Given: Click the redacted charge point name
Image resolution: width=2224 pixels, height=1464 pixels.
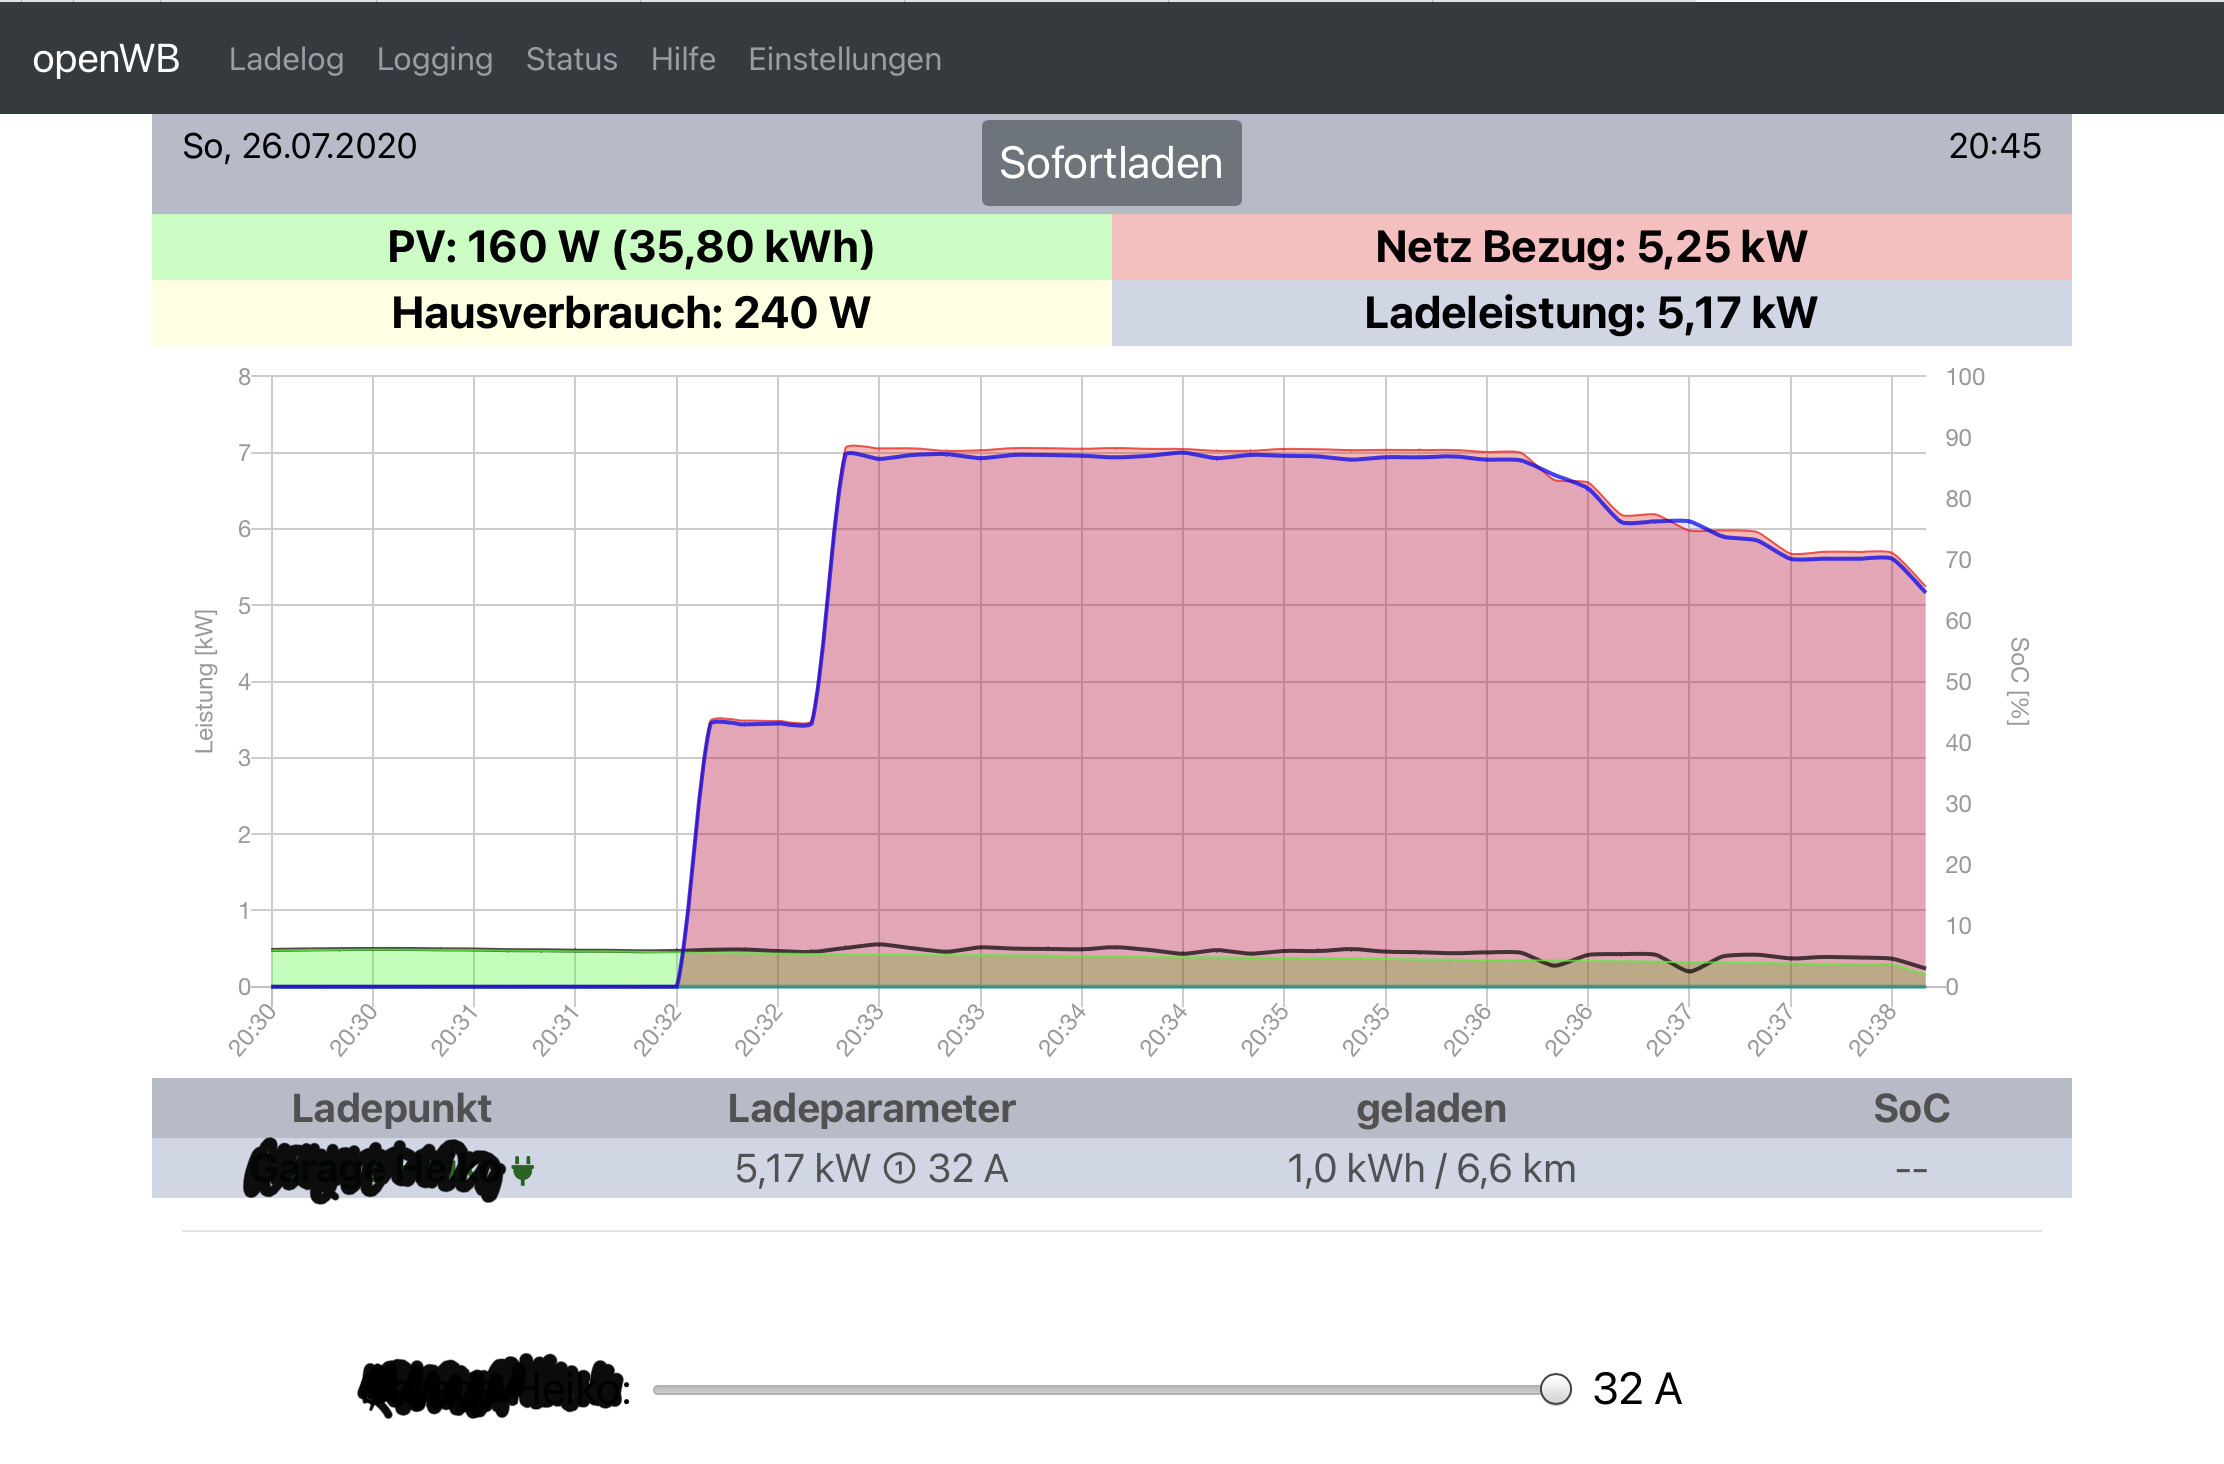Looking at the screenshot, I should (x=374, y=1169).
